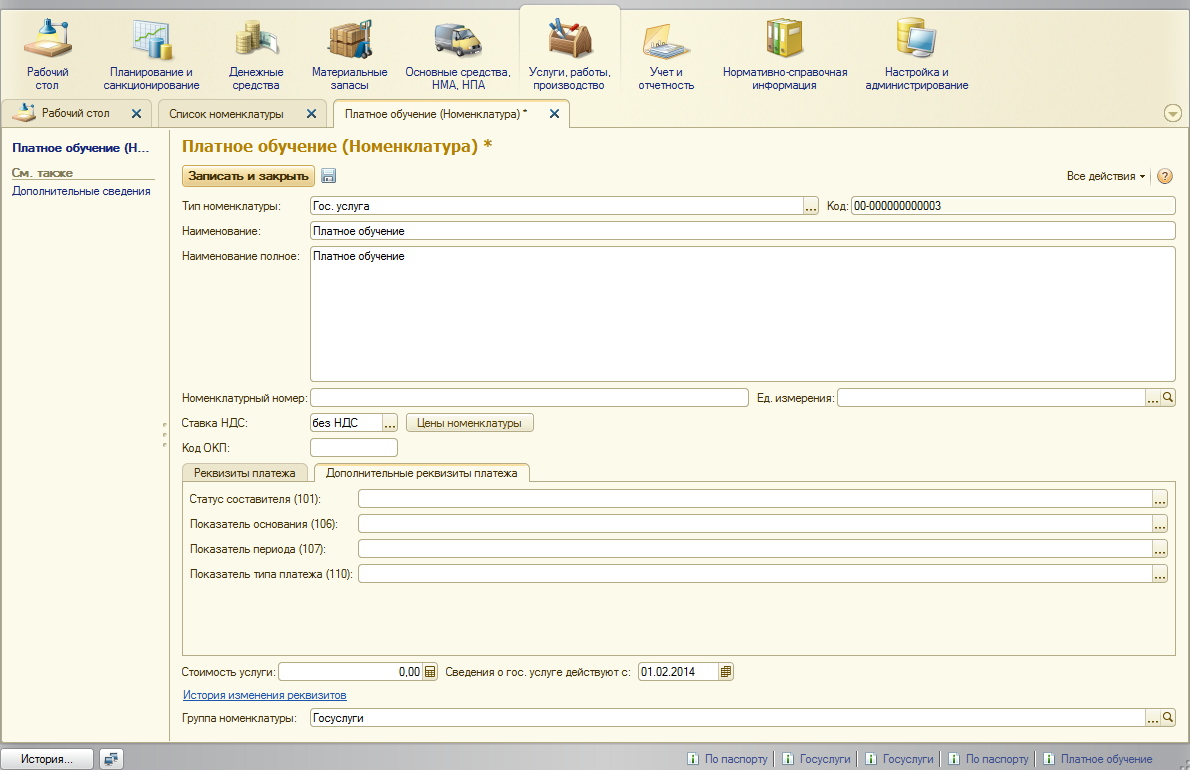Click the Записать и закрыть button
The image size is (1190, 770).
(x=248, y=176)
